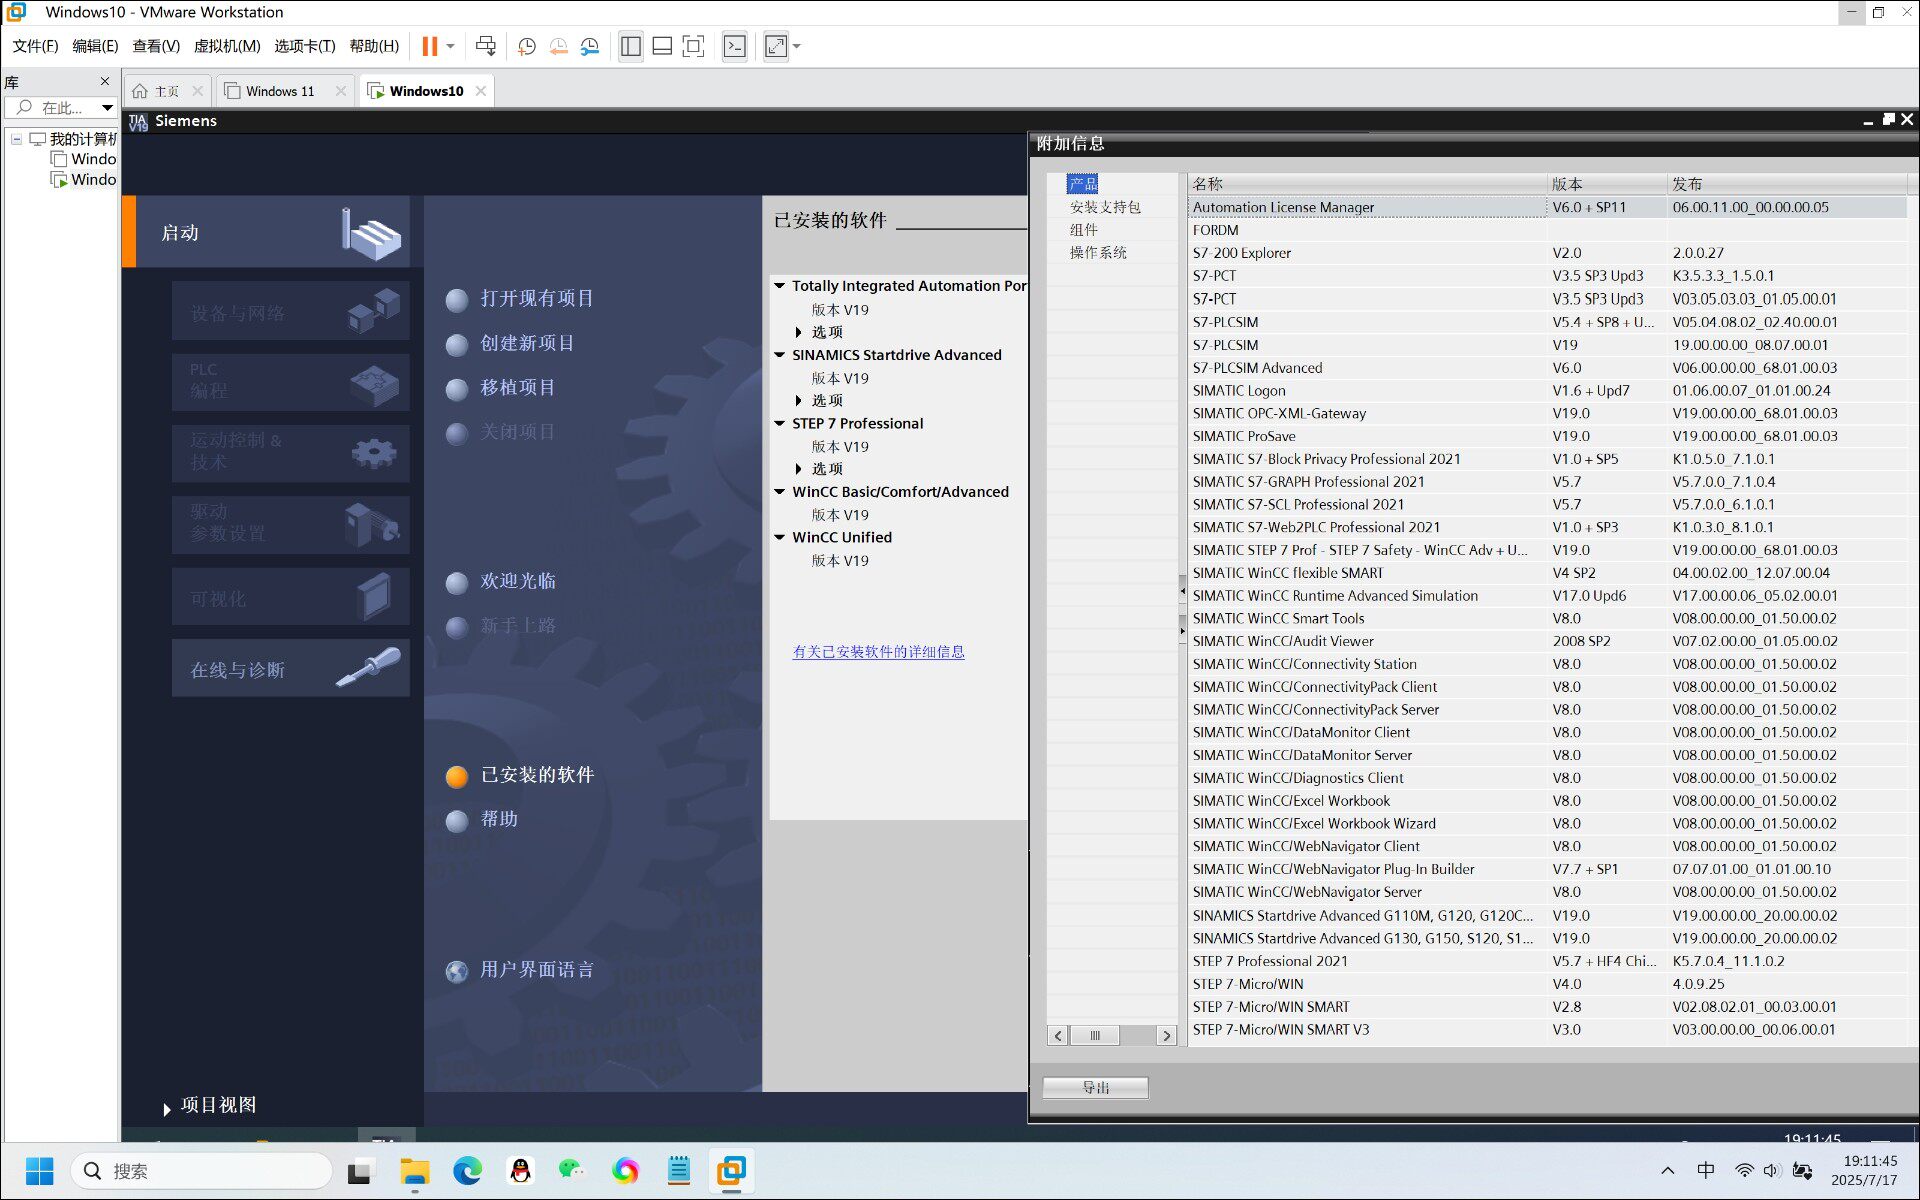Click the send Ctrl+Alt+Del toolbar icon

tap(486, 46)
